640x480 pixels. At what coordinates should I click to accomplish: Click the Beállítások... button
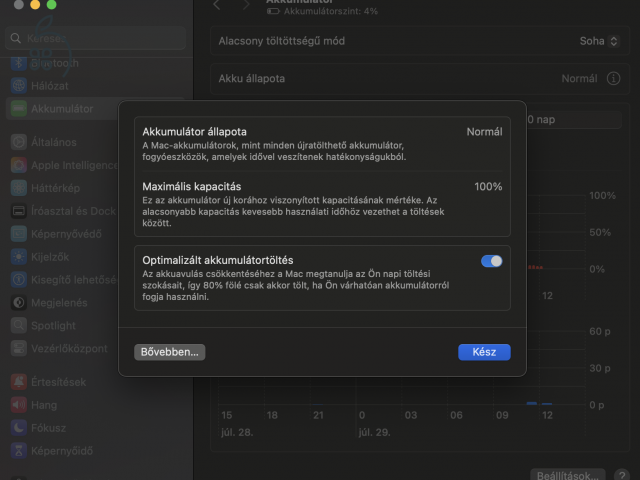point(568,475)
